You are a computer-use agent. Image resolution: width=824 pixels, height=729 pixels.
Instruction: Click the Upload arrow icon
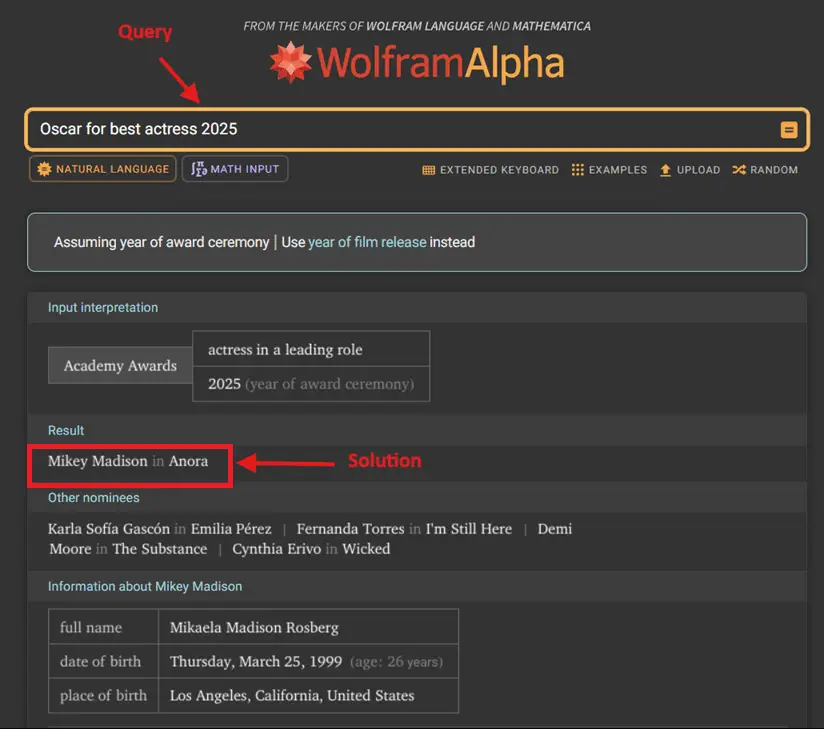(x=666, y=170)
